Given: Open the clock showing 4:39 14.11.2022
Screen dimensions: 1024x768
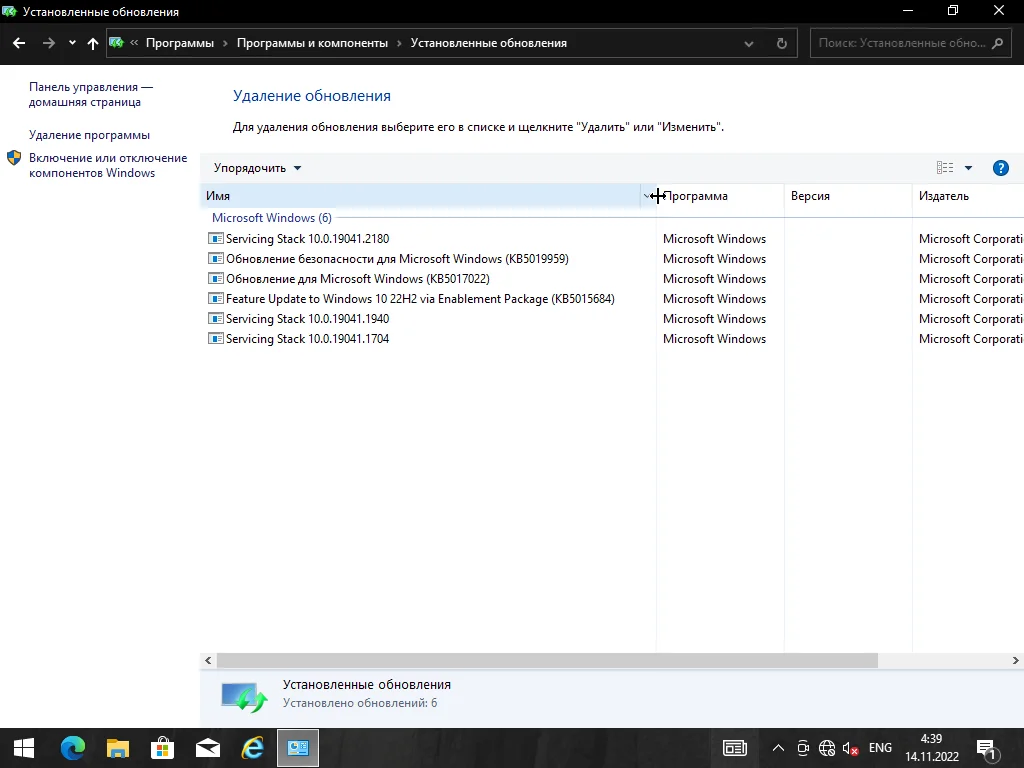Looking at the screenshot, I should coord(932,748).
